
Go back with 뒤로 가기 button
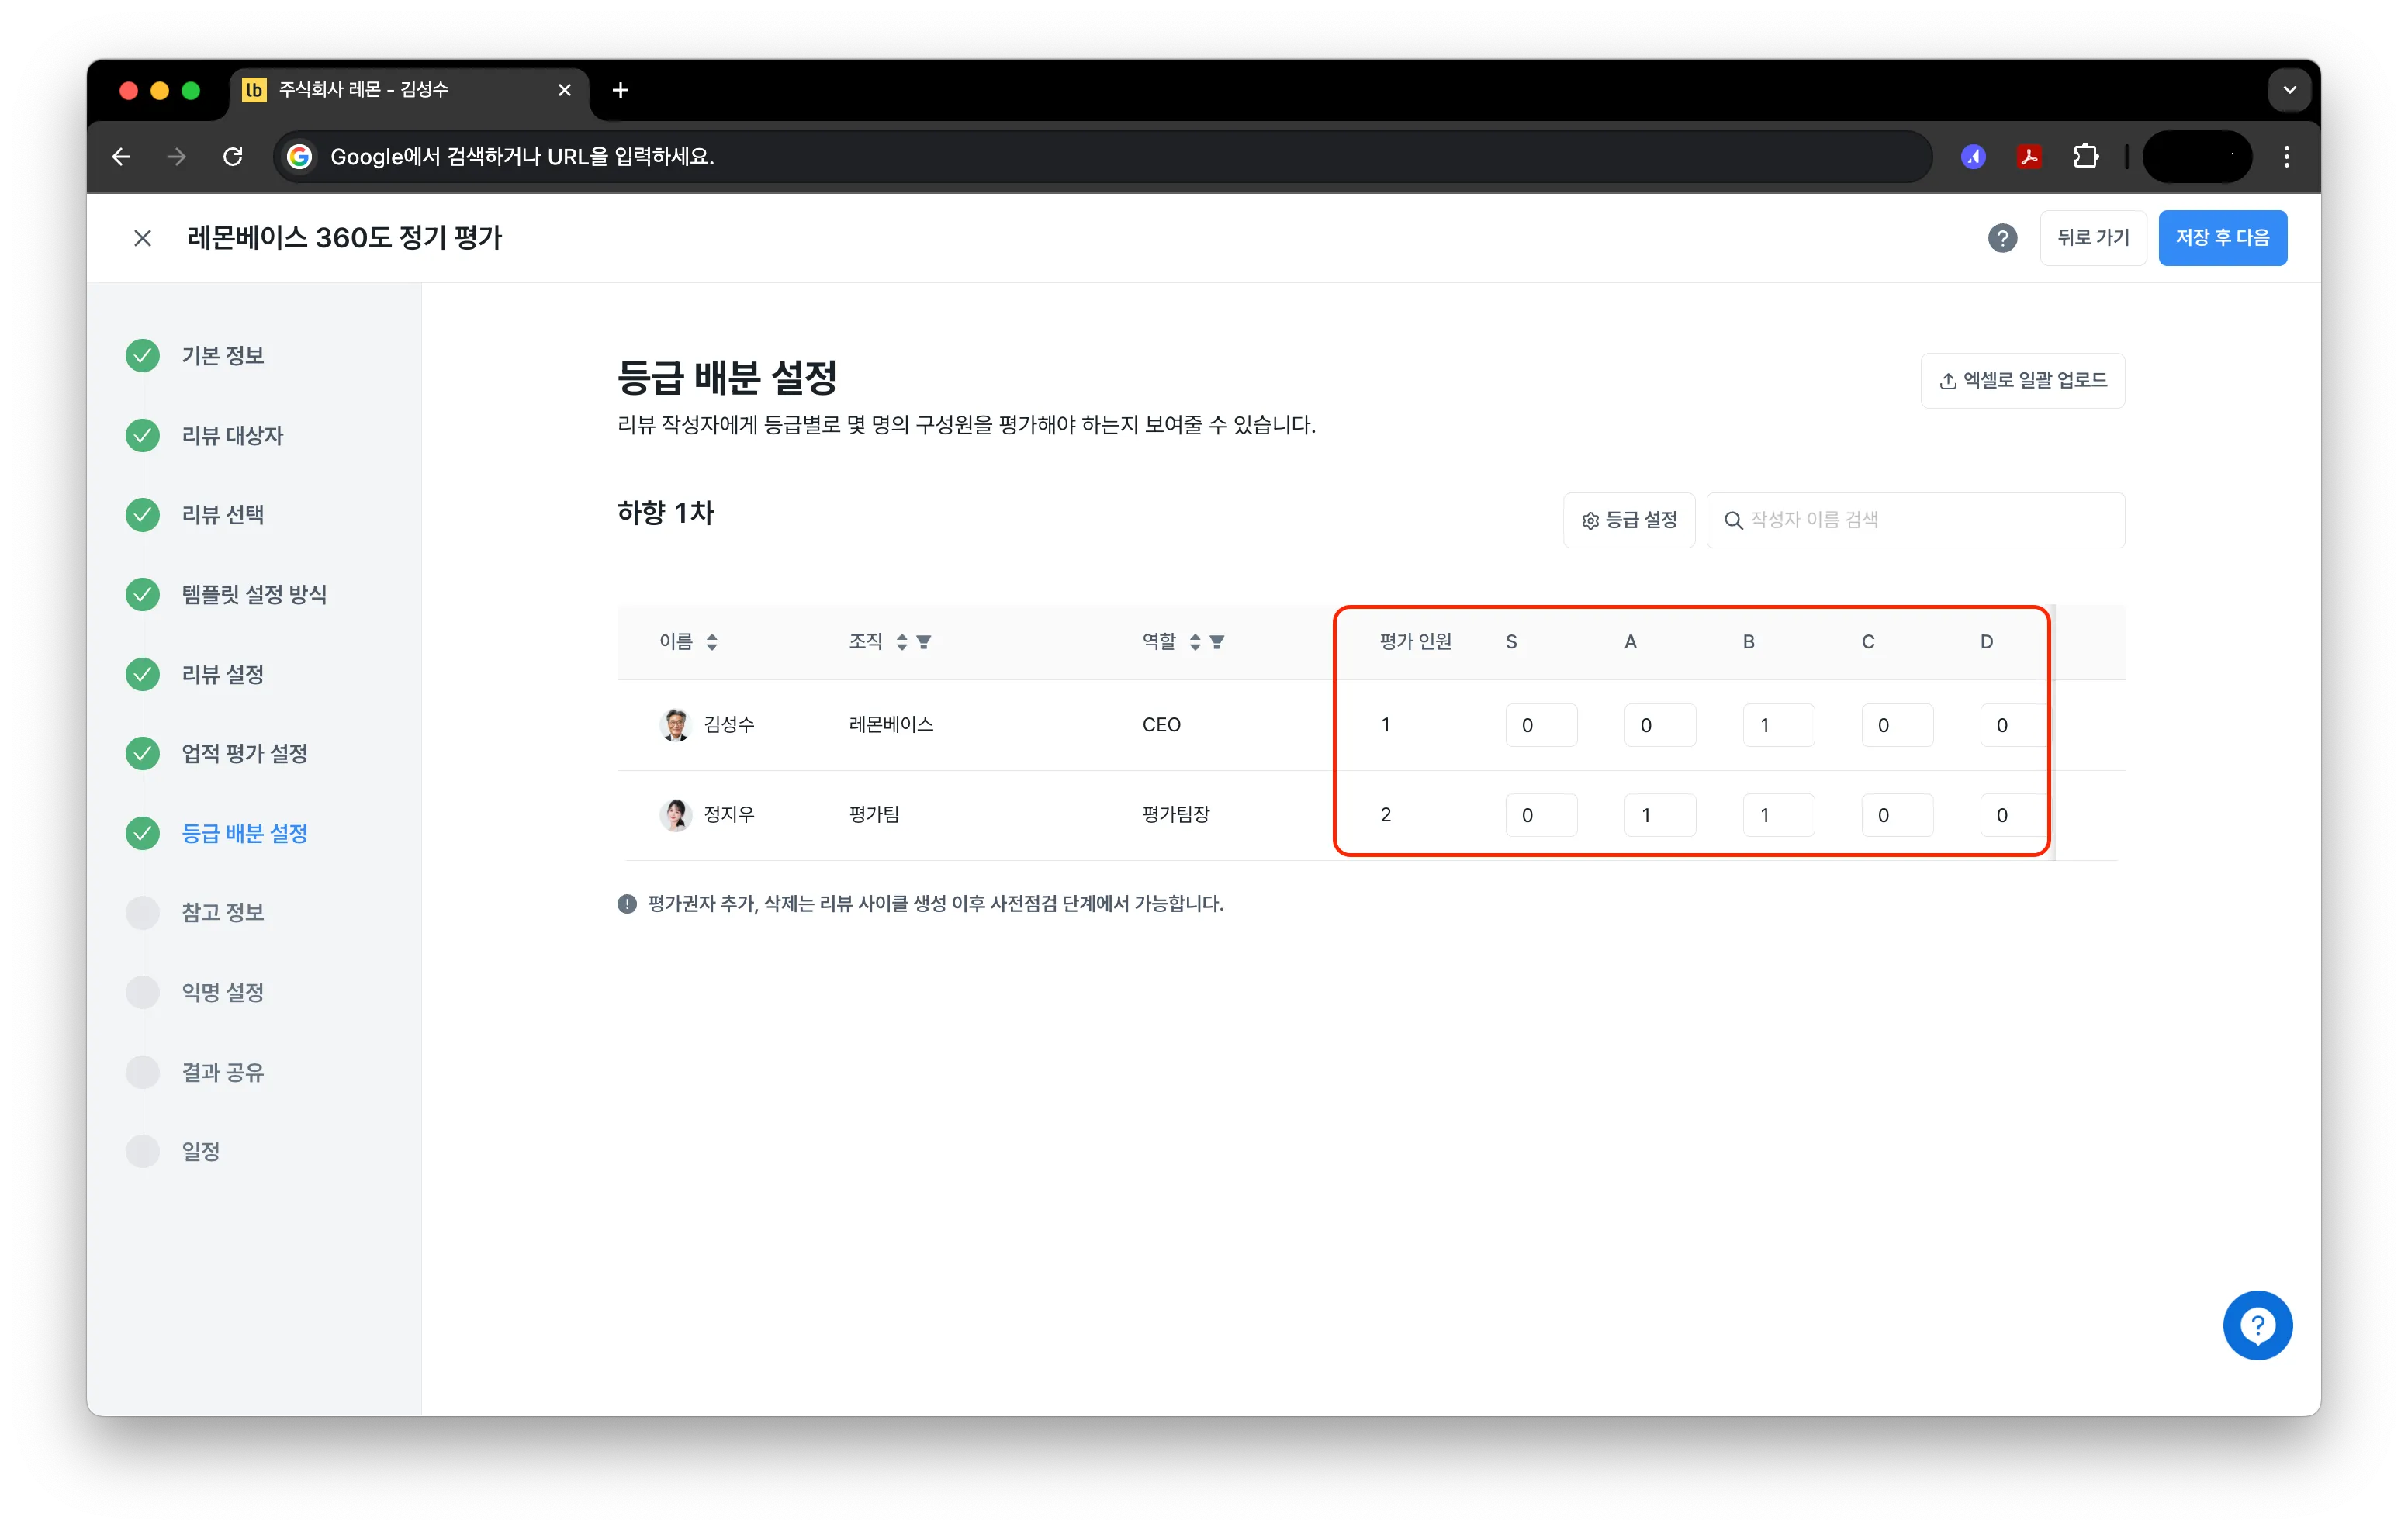pos(2093,238)
